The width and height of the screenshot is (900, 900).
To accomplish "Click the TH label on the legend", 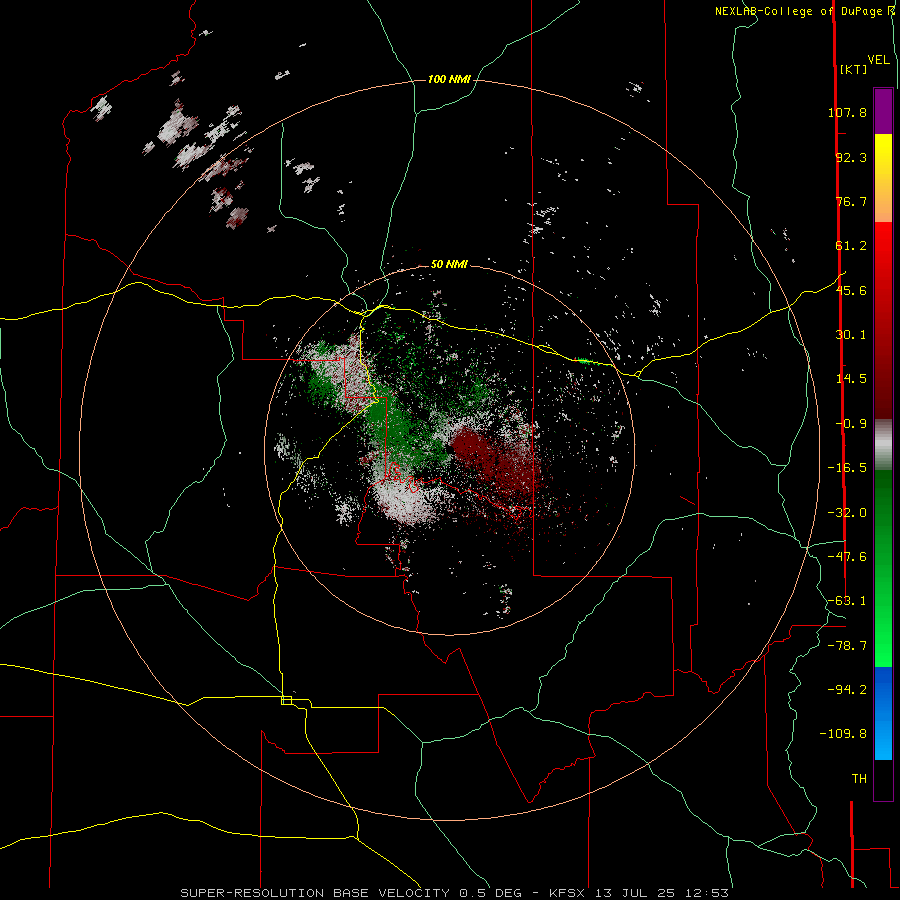I will (x=859, y=778).
